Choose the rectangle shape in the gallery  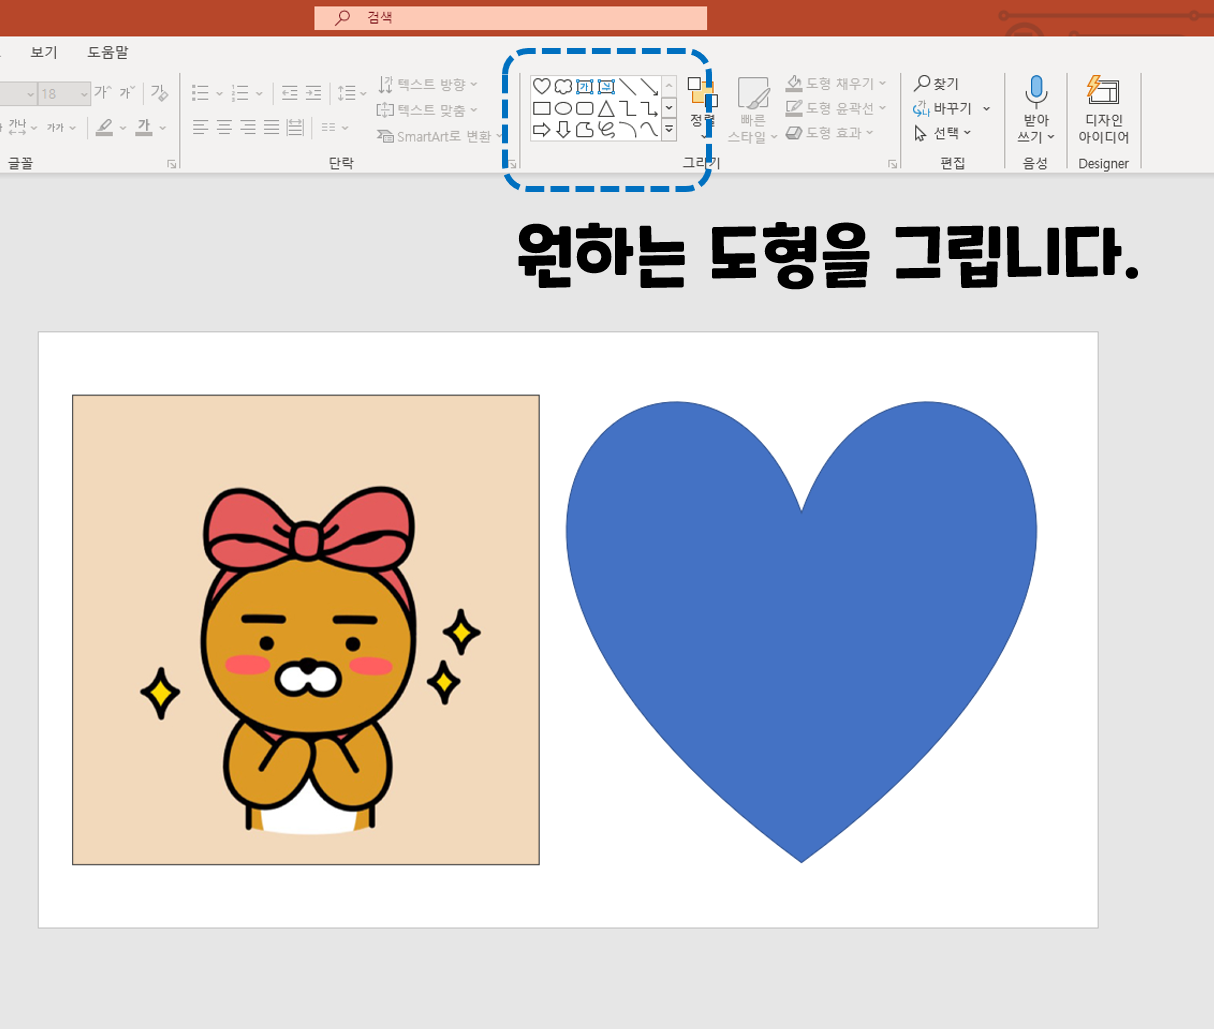[x=542, y=108]
